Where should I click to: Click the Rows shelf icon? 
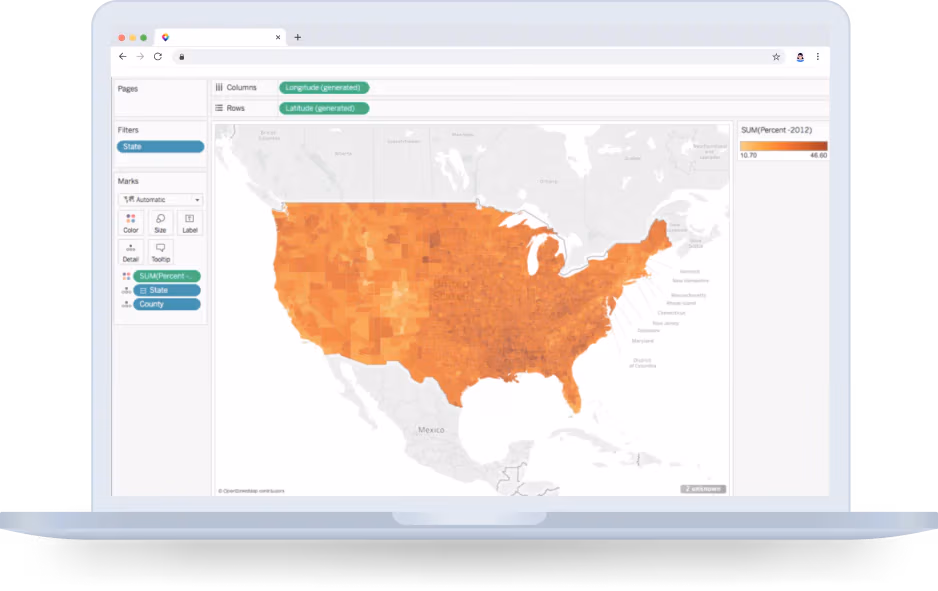(x=219, y=108)
